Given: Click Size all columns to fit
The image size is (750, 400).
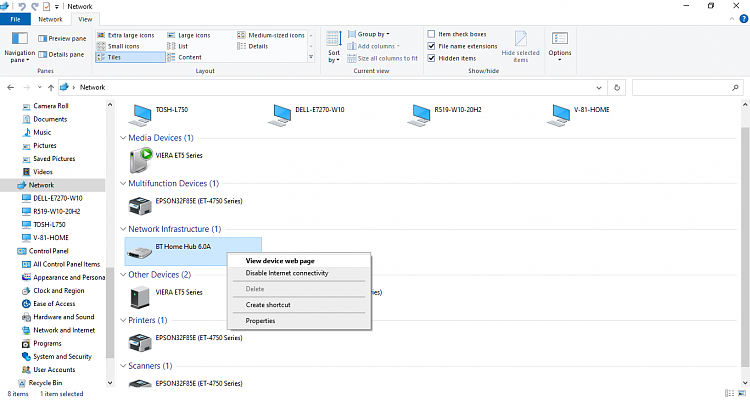Looking at the screenshot, I should click(383, 58).
